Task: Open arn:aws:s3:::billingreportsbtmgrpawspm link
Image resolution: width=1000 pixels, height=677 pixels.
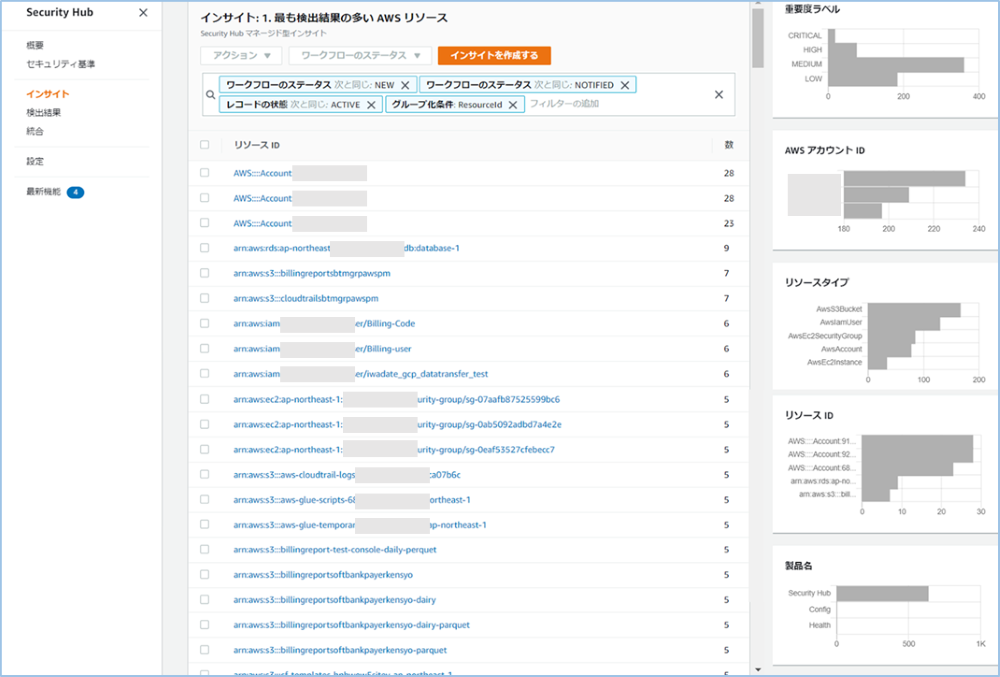Action: point(312,273)
